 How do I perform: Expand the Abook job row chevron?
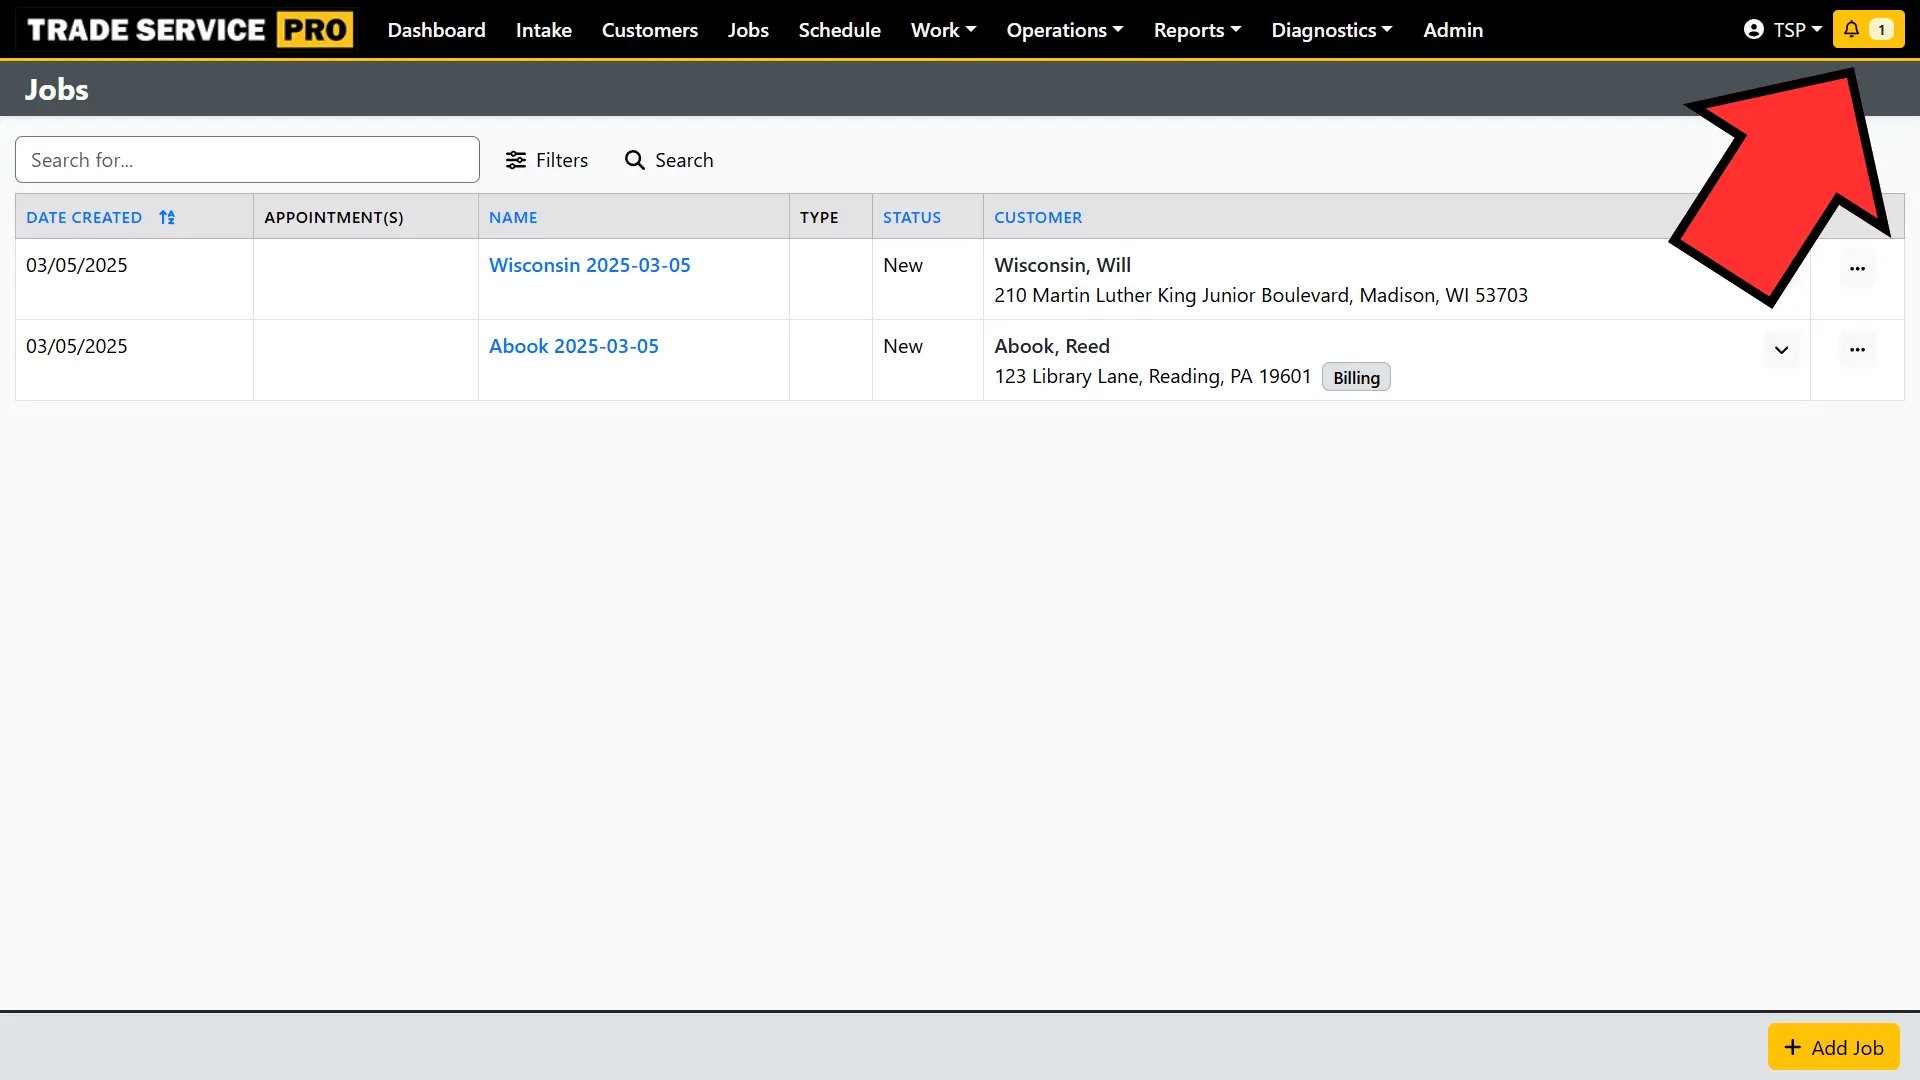click(1780, 349)
